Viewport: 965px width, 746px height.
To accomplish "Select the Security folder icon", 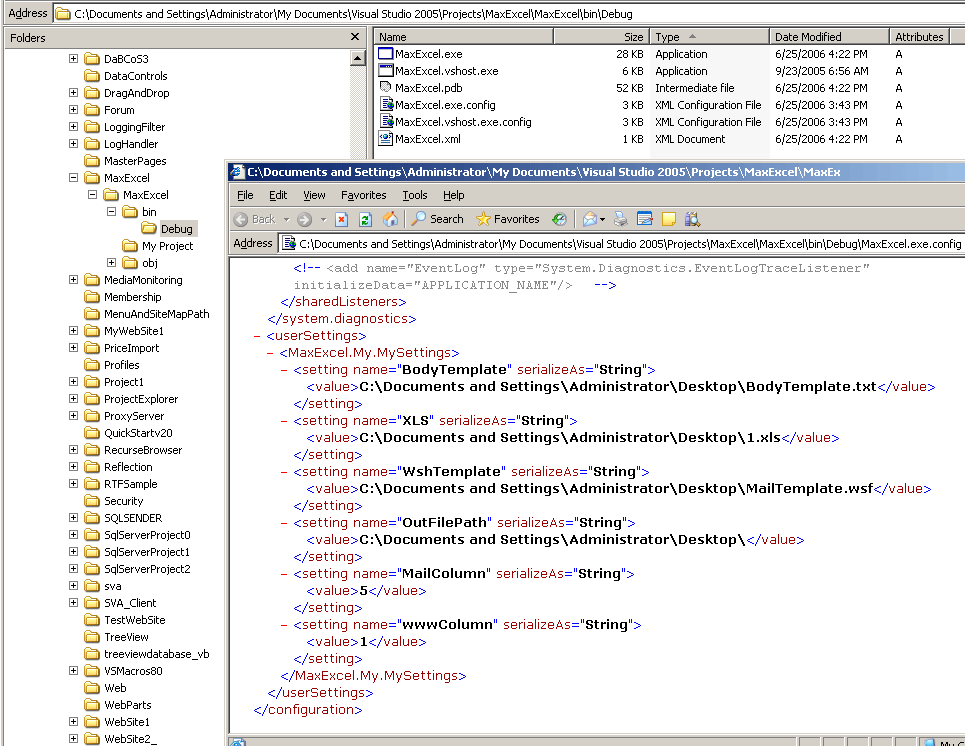I will pyautogui.click(x=92, y=501).
